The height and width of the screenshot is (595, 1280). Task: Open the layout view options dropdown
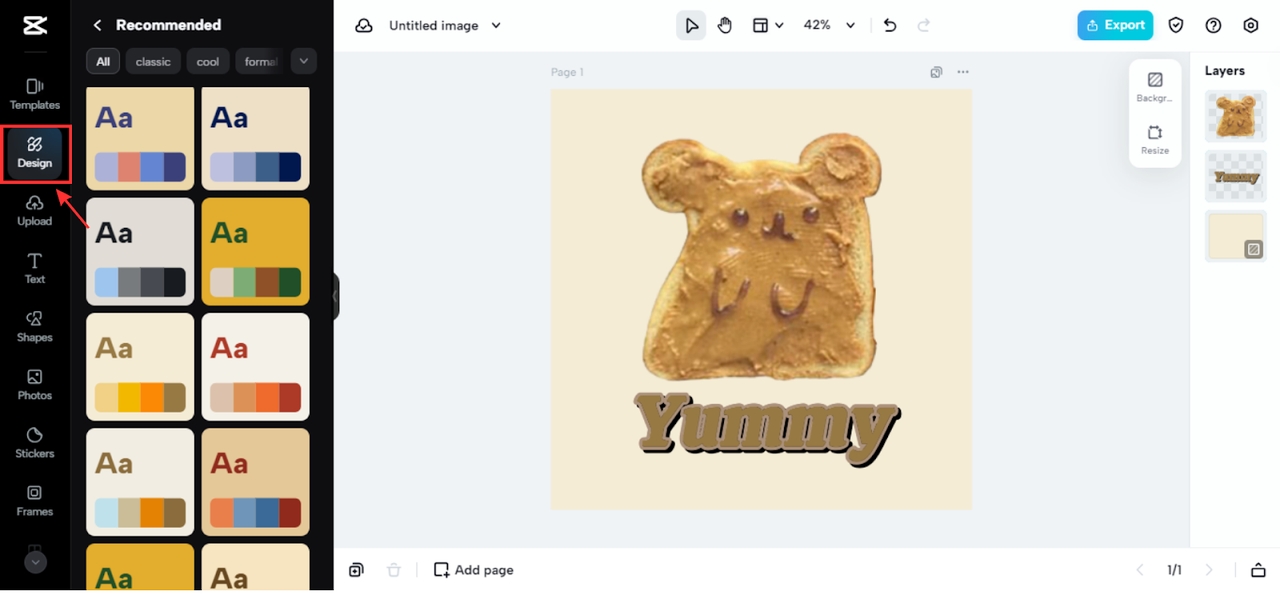pos(768,25)
